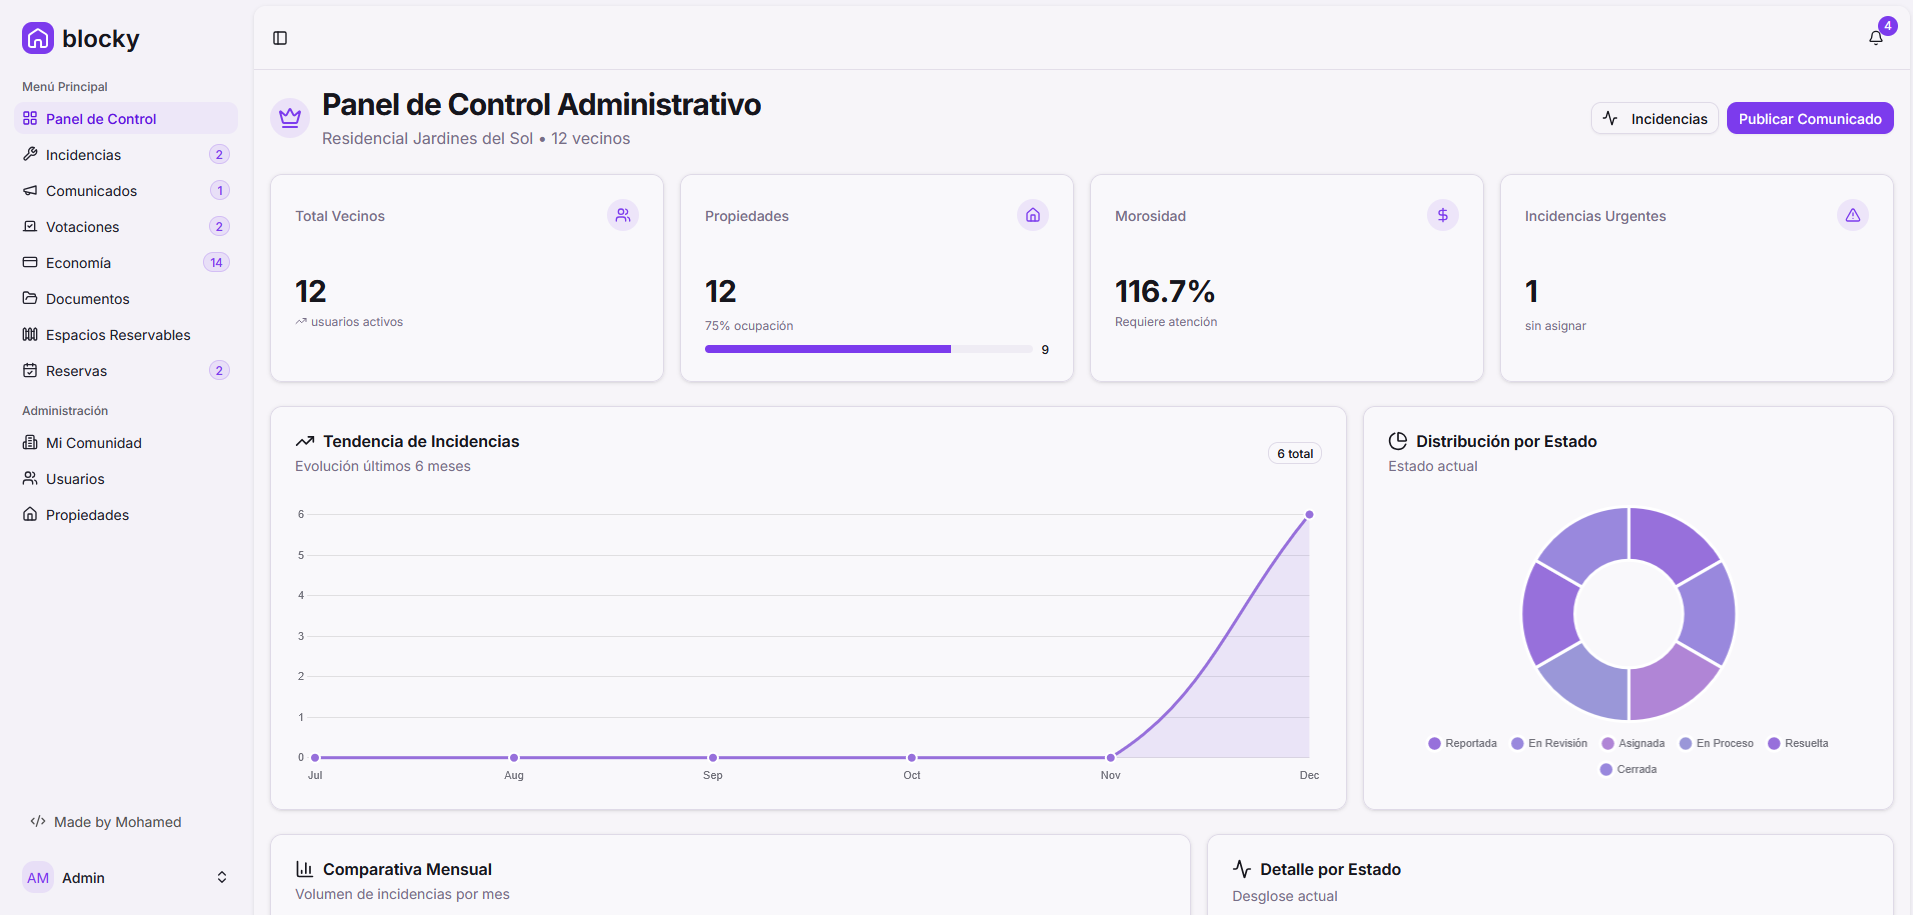Go to Espacios Reservables
The width and height of the screenshot is (1913, 915).
118,335
